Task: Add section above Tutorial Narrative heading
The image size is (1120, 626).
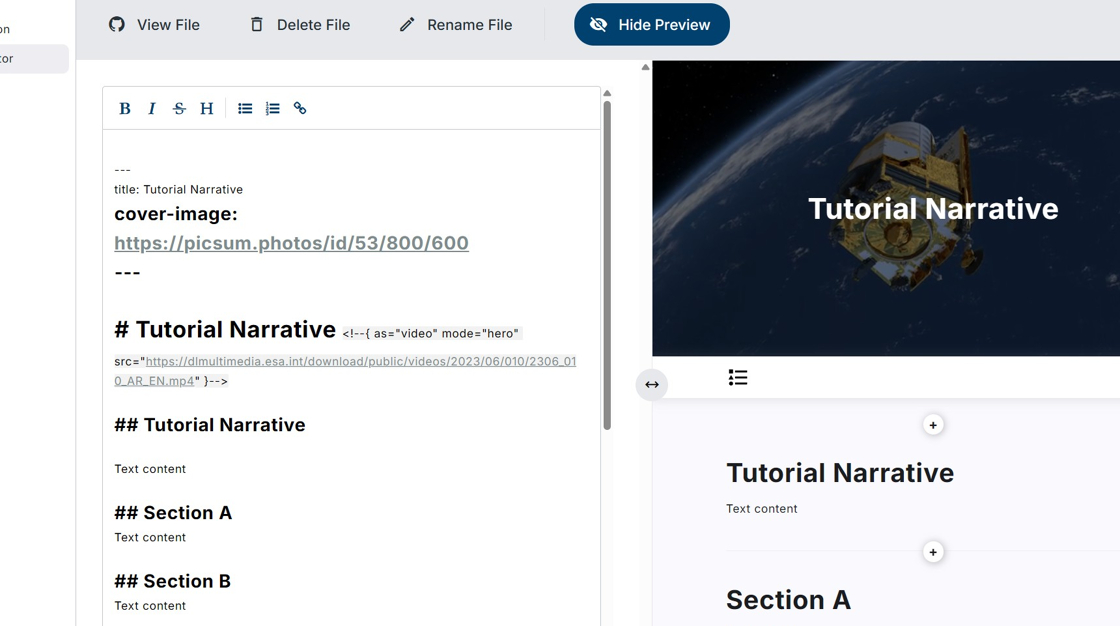Action: pyautogui.click(x=933, y=425)
